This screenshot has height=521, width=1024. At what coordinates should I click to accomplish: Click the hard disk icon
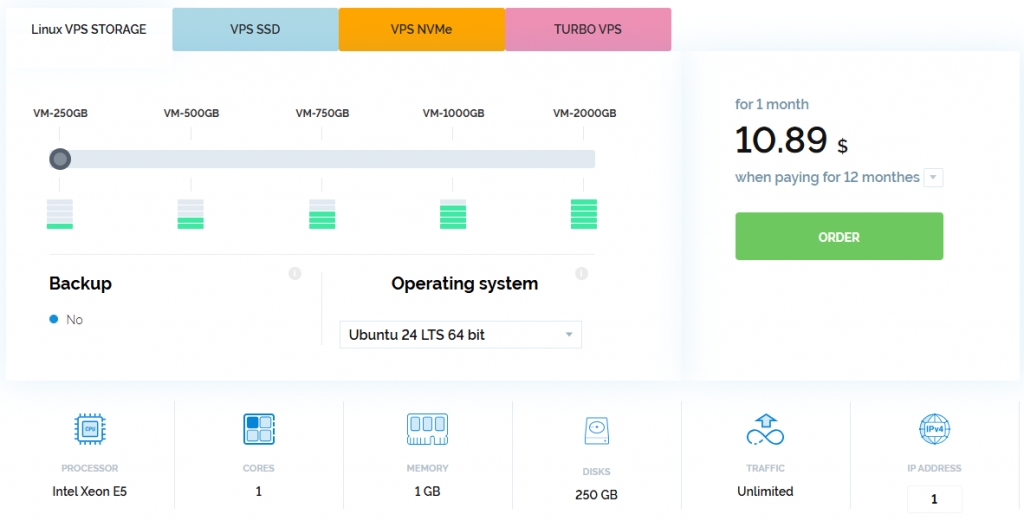tap(596, 431)
